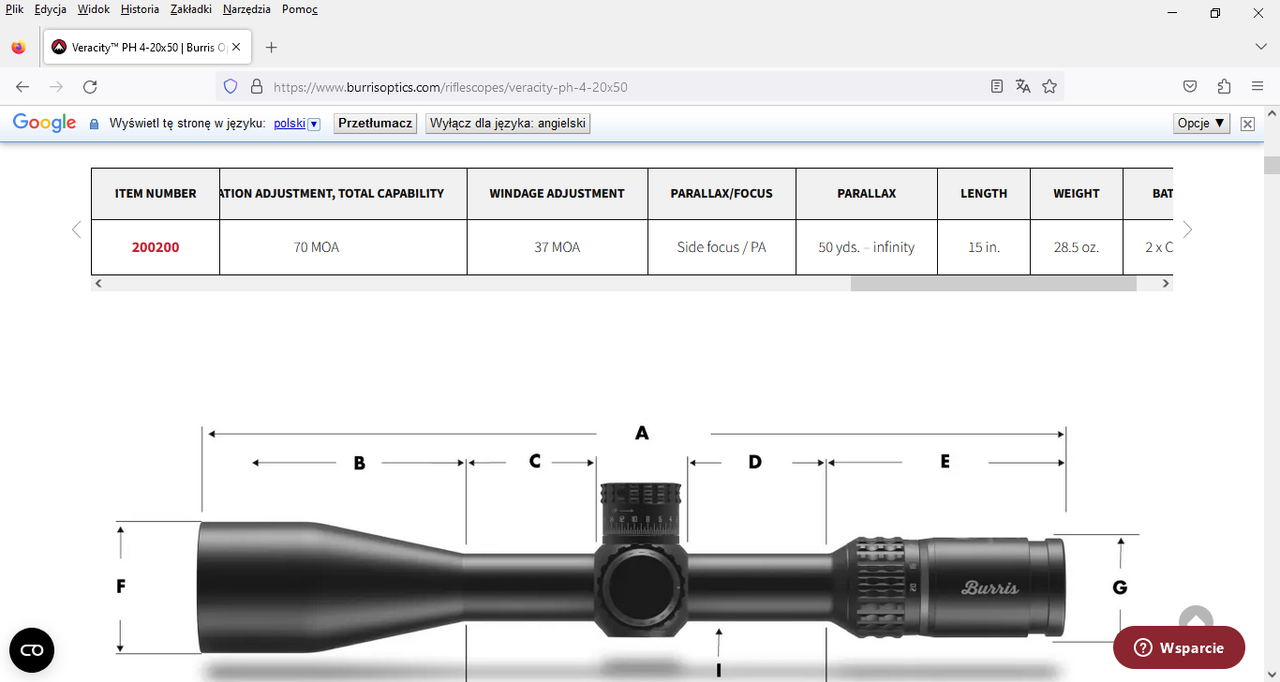Viewport: 1280px width, 682px height.
Task: Open a new tab with the plus button
Action: pos(271,47)
